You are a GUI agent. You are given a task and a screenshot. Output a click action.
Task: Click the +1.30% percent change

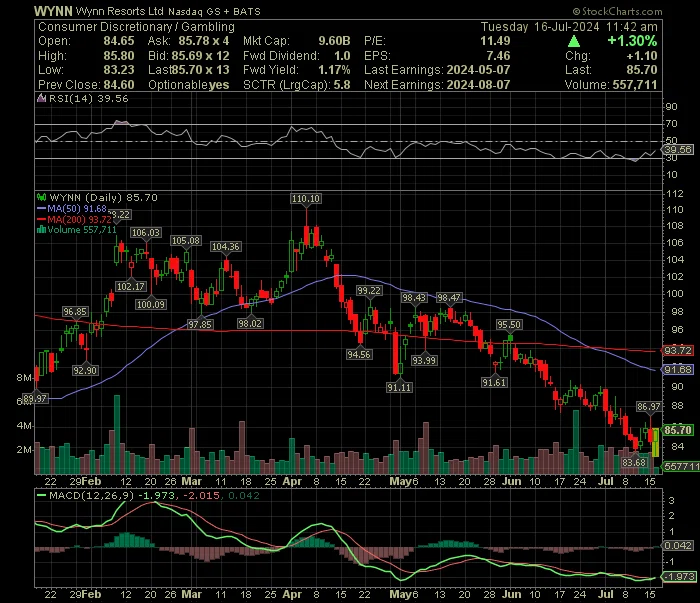pos(632,41)
